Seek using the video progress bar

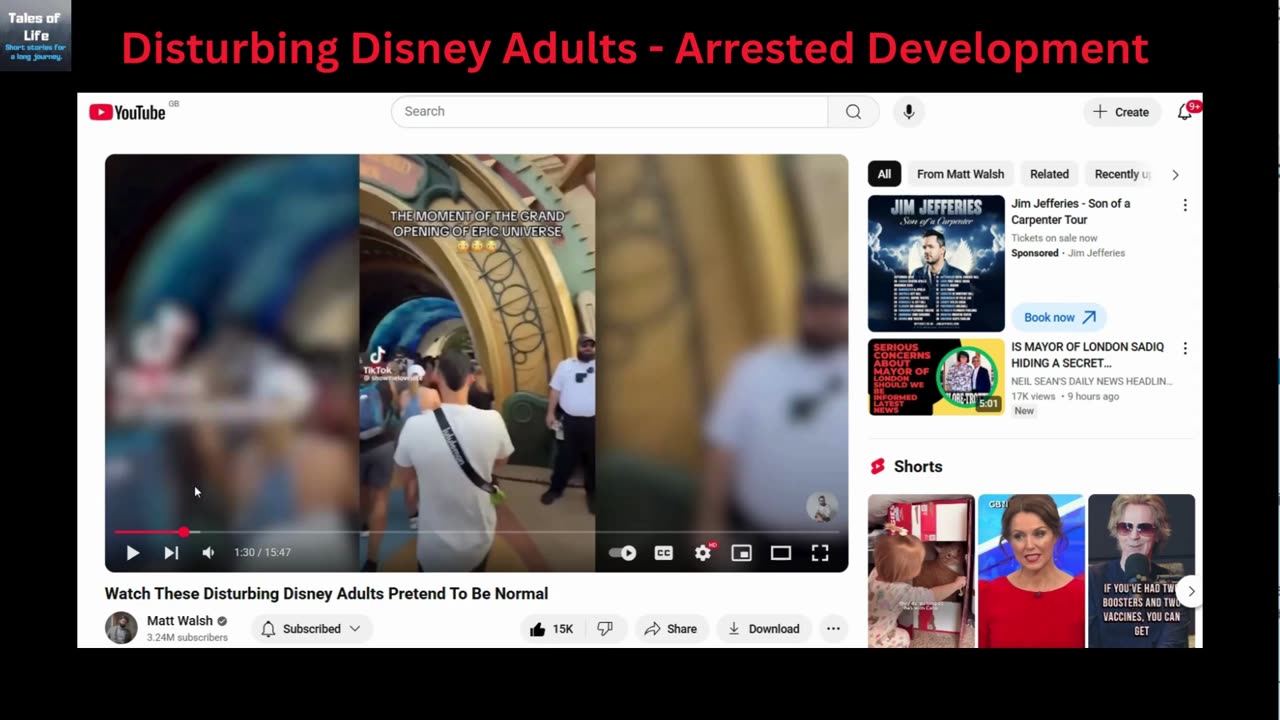pos(476,532)
